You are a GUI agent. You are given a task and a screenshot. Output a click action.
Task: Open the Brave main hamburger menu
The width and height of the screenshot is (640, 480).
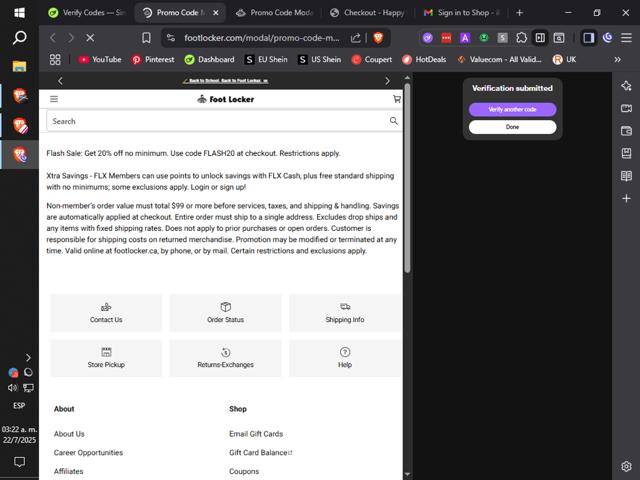626,38
